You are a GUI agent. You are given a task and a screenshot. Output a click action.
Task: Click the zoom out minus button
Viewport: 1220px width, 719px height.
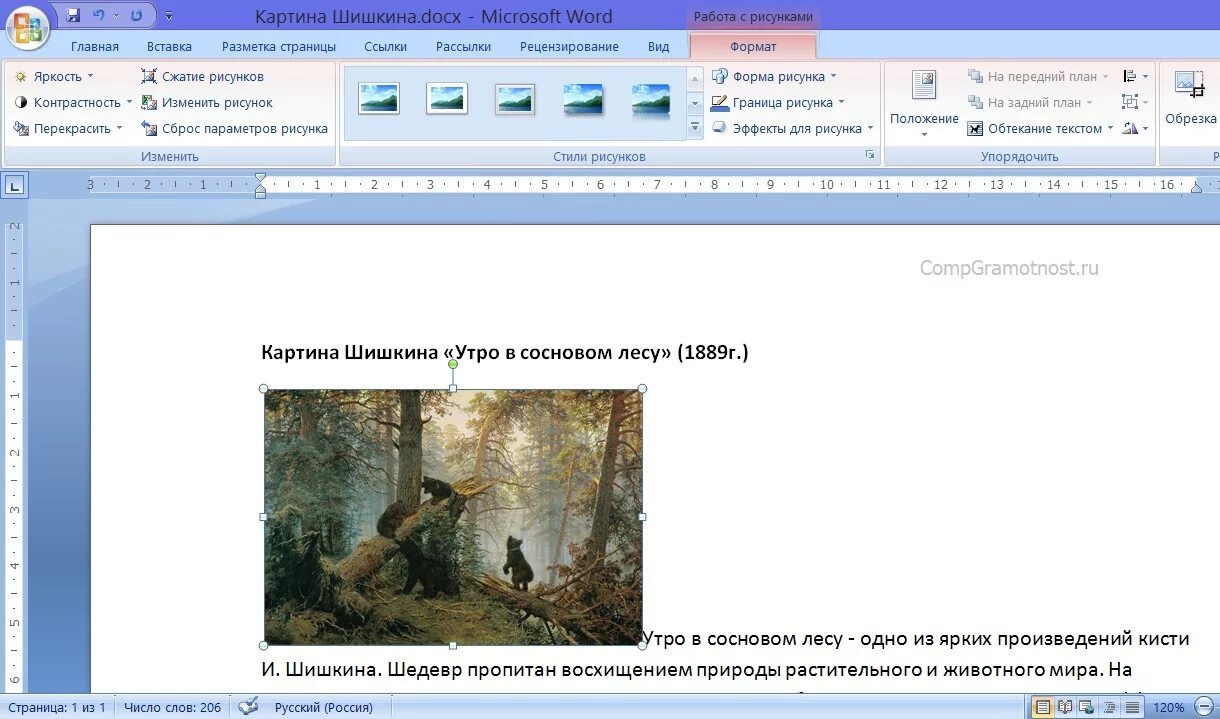1204,707
